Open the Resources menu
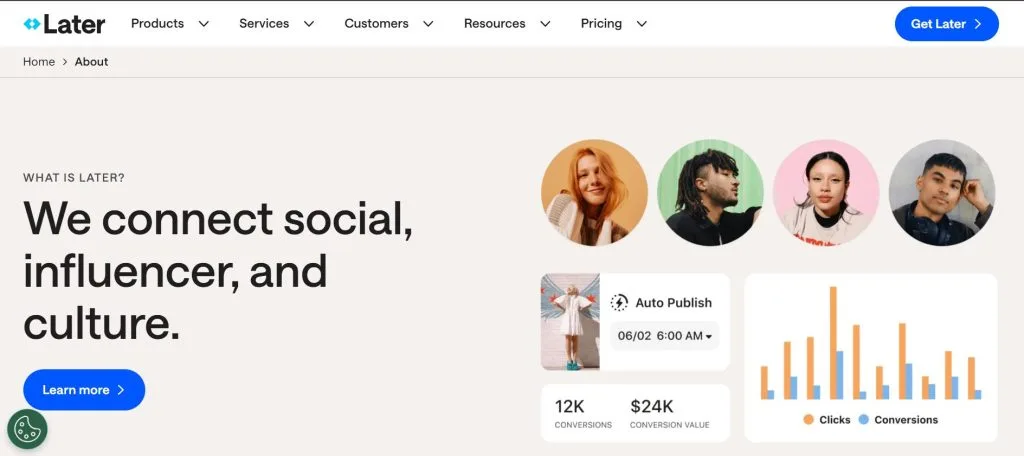Image resolution: width=1024 pixels, height=456 pixels. click(x=507, y=23)
